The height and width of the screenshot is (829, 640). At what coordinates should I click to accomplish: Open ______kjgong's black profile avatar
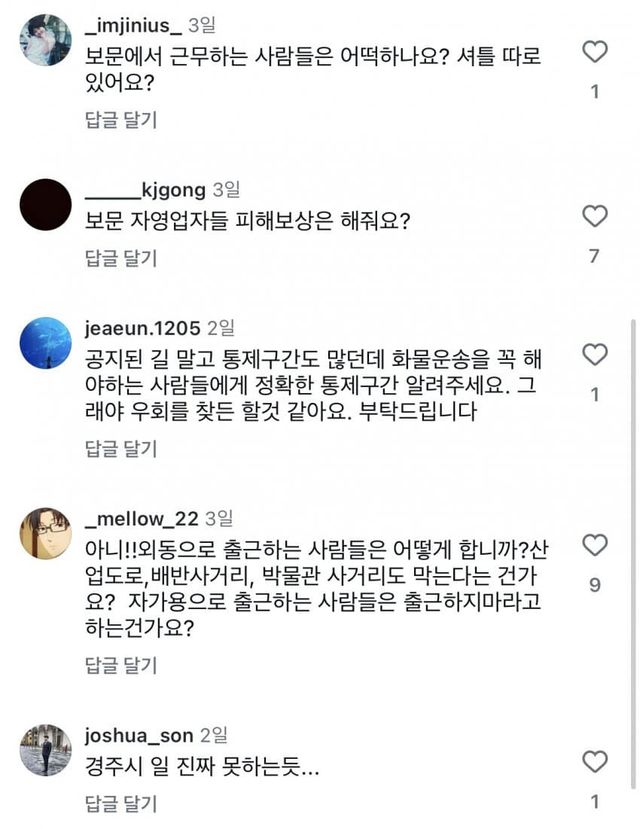[46, 204]
